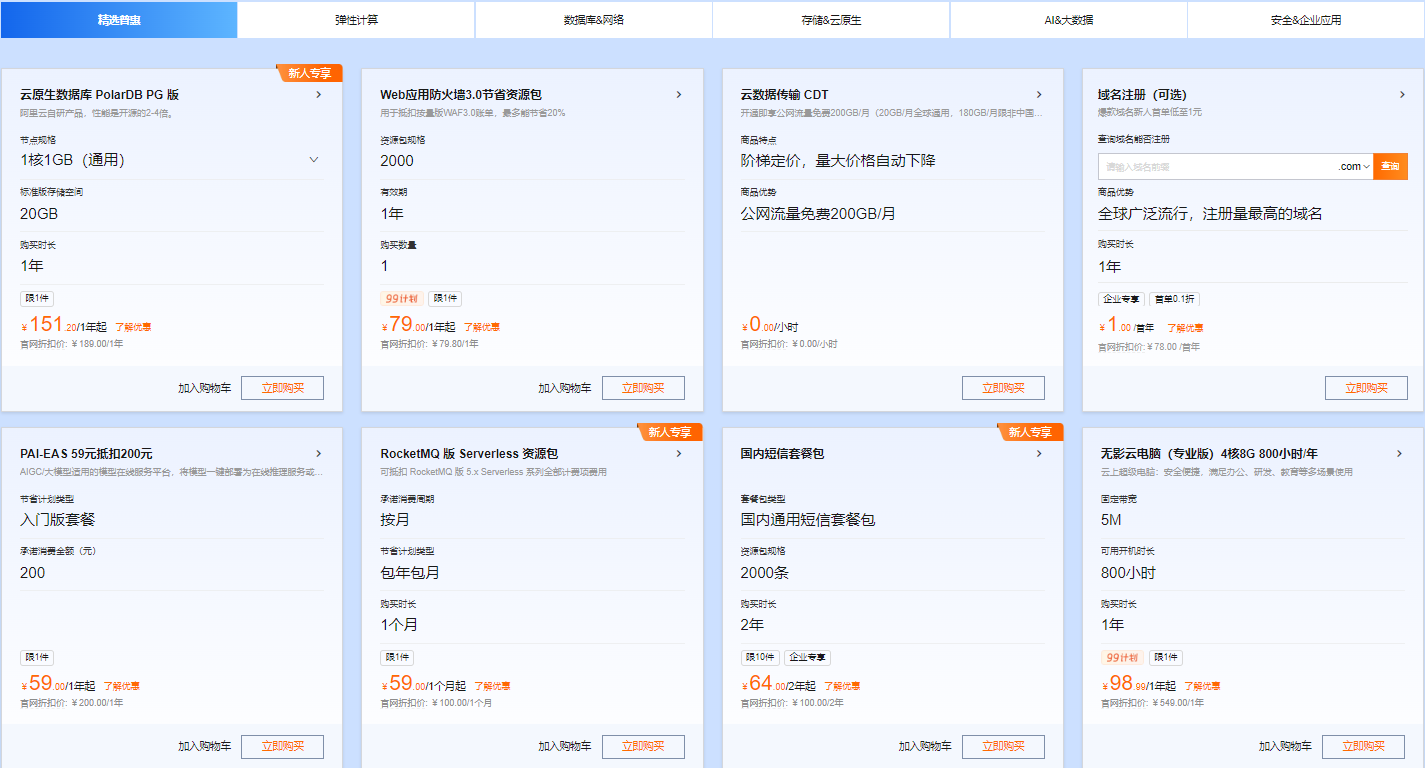Click the 入门版套餐 plan type value
1425x768 pixels.
58,520
